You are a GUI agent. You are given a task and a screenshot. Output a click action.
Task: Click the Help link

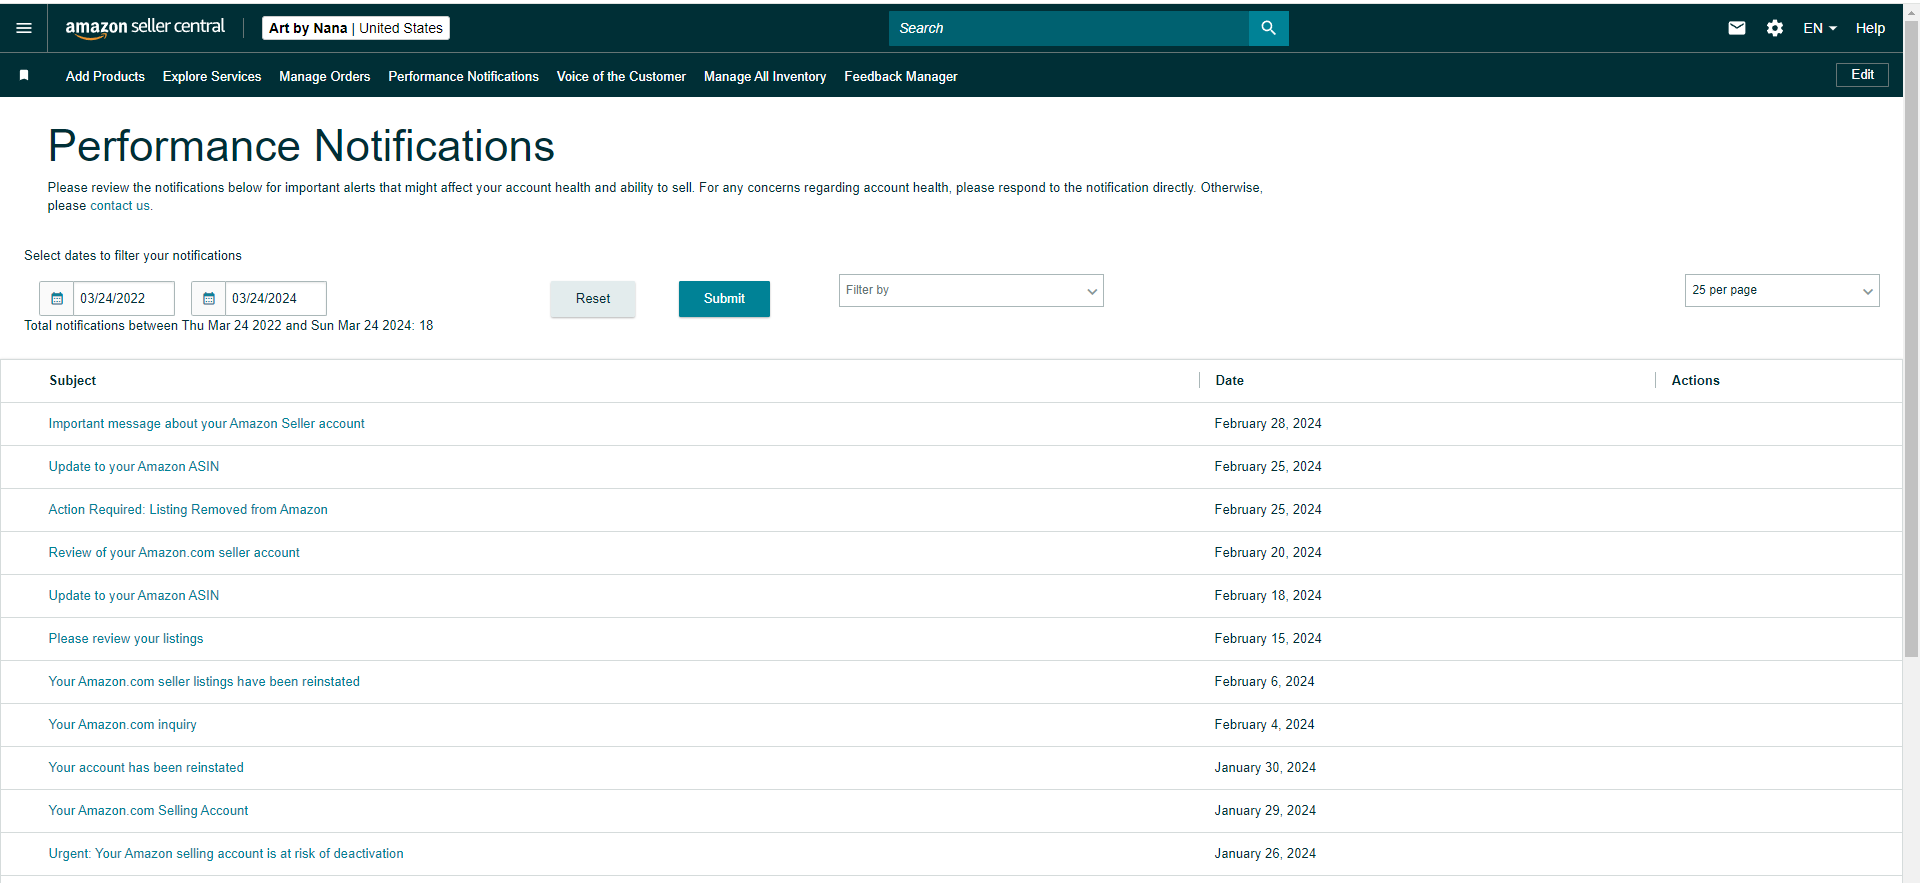[x=1870, y=28]
